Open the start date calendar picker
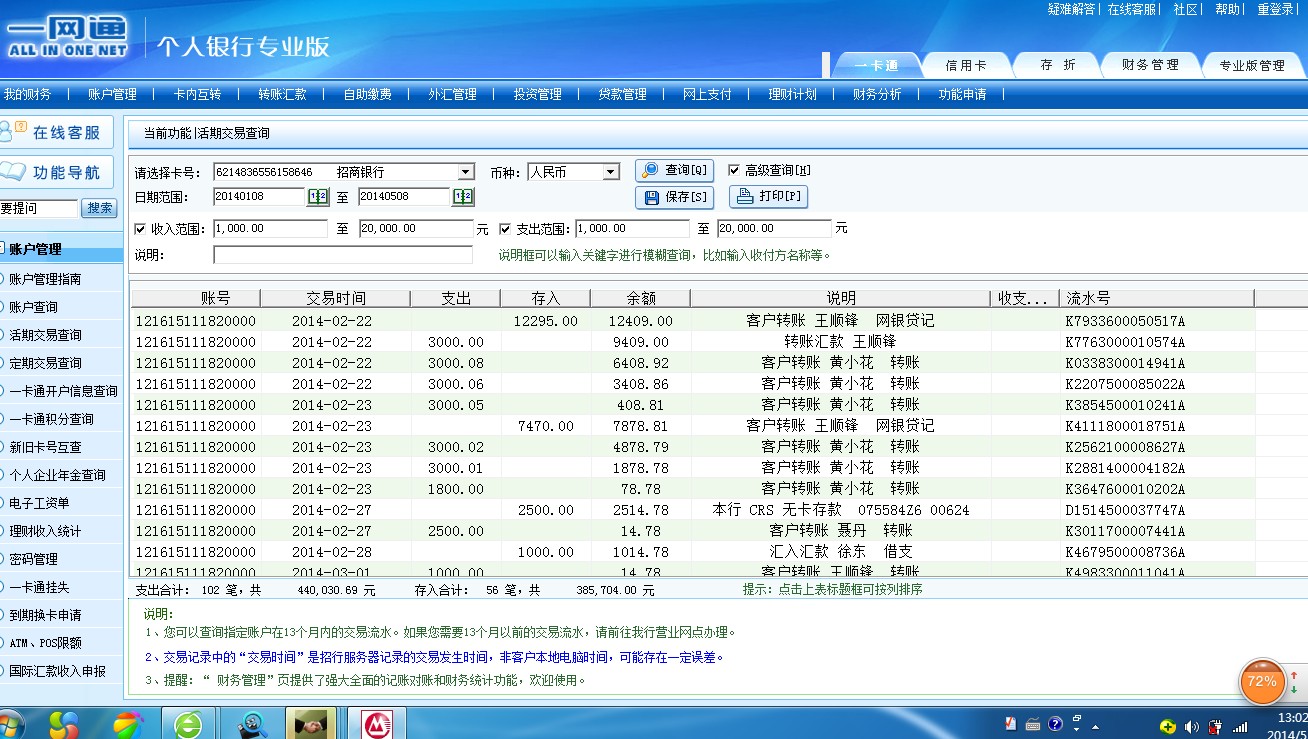Screen dimensions: 1308x739 tap(317, 197)
